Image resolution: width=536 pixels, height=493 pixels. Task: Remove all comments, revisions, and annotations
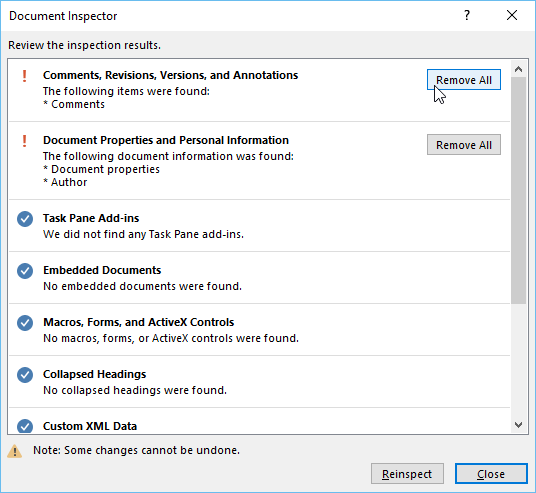(x=464, y=80)
